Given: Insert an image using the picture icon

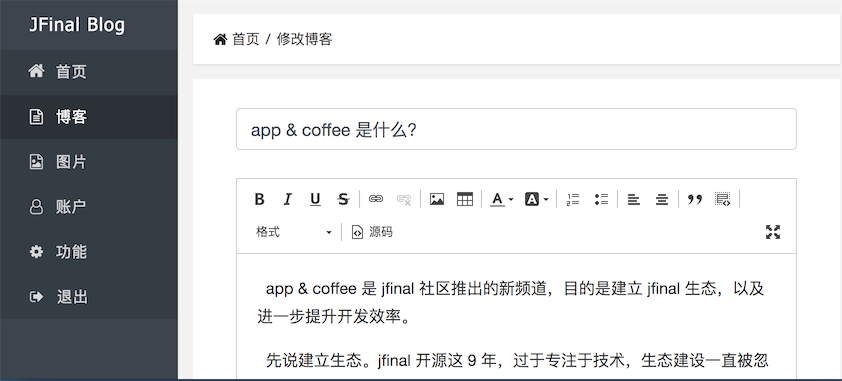Looking at the screenshot, I should [437, 200].
